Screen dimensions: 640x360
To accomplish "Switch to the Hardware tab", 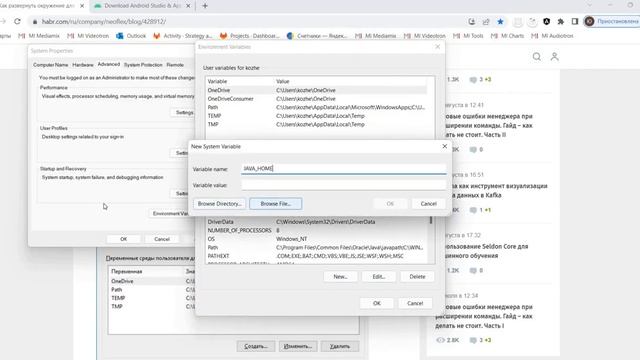I will coord(83,65).
